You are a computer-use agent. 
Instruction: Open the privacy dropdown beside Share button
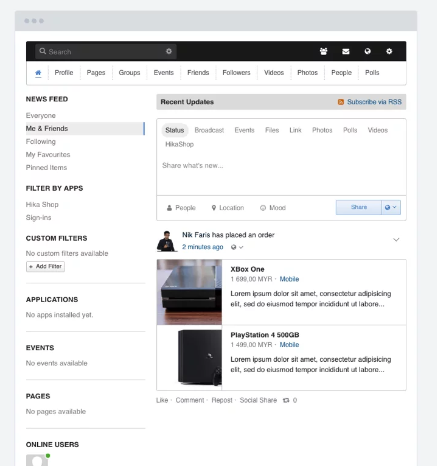[391, 207]
